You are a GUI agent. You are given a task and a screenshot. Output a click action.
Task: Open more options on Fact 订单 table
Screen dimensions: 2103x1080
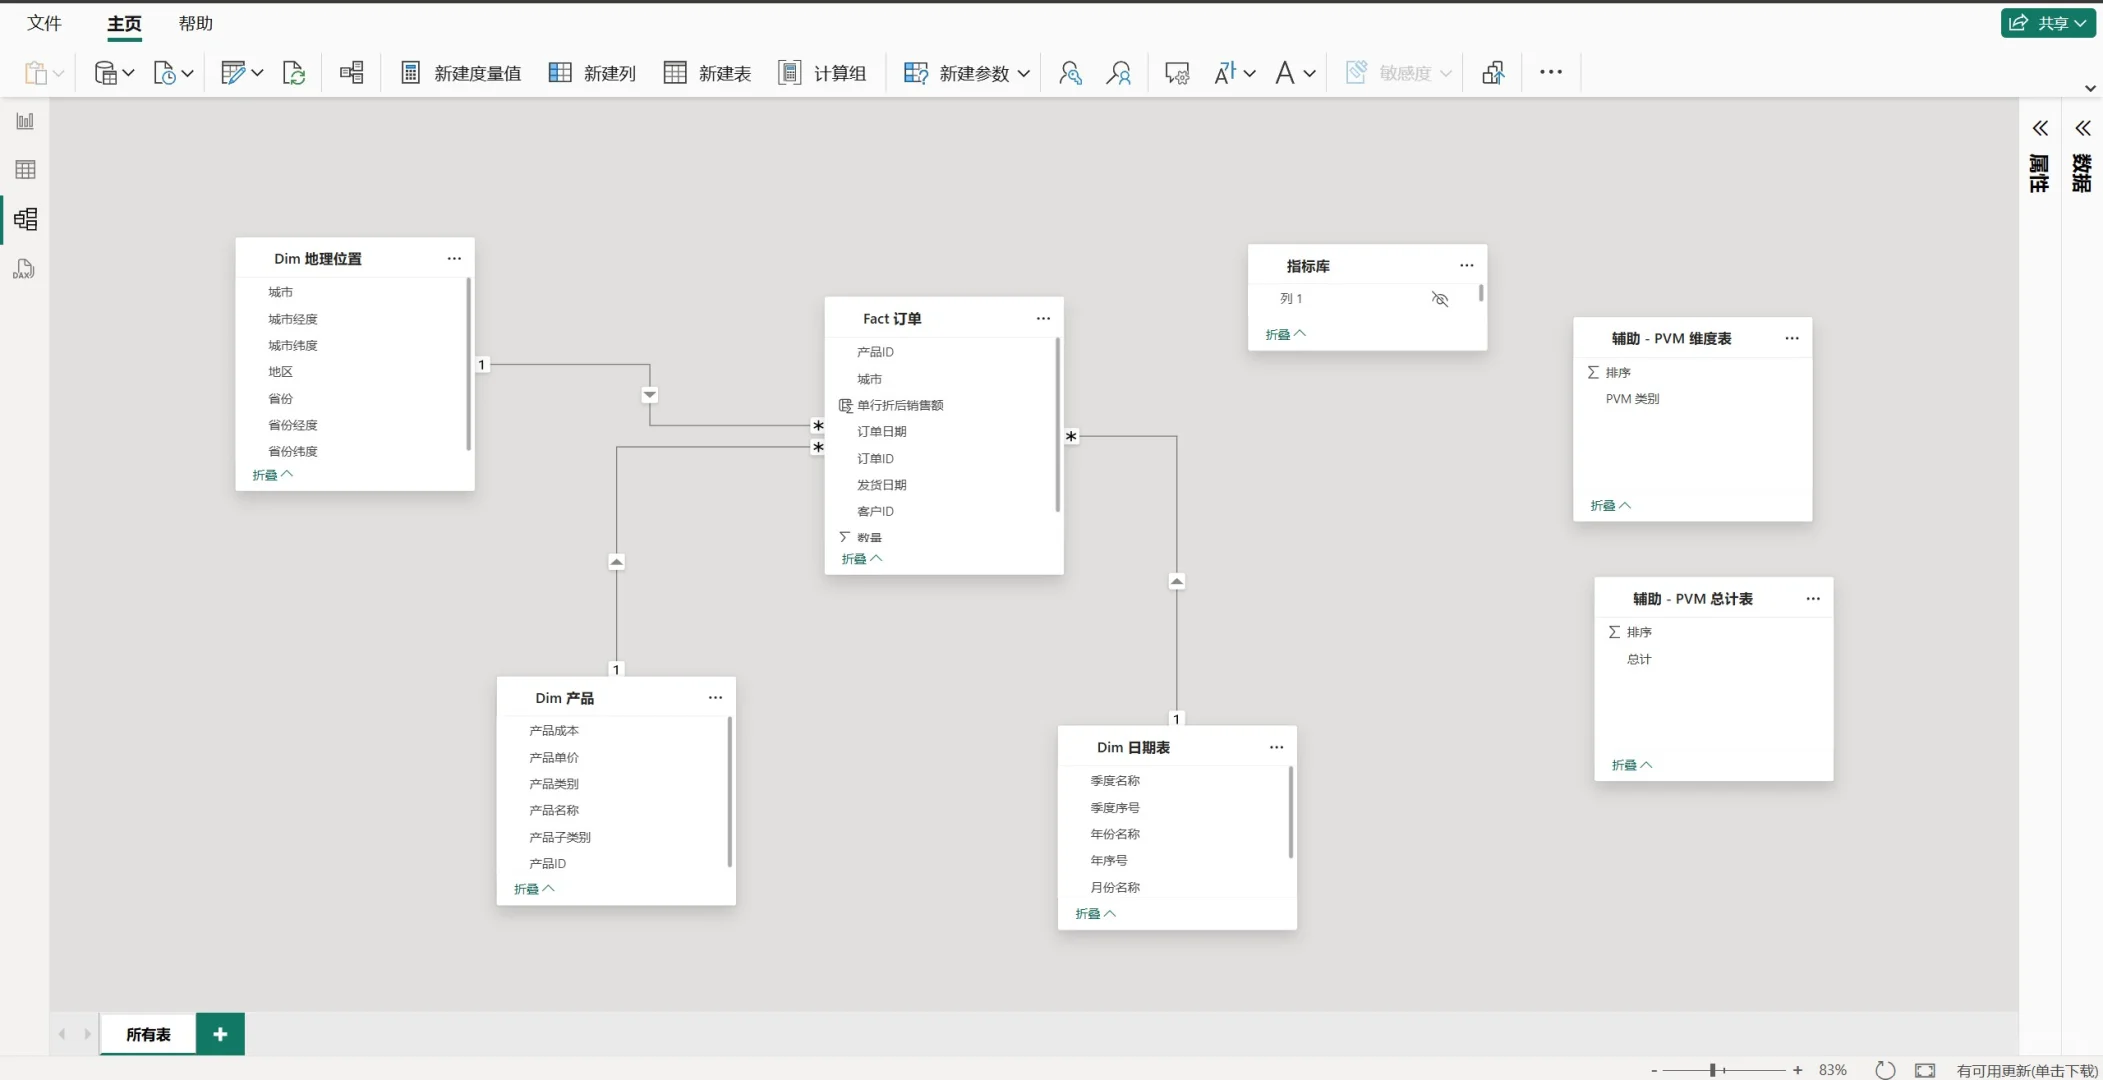pos(1043,318)
